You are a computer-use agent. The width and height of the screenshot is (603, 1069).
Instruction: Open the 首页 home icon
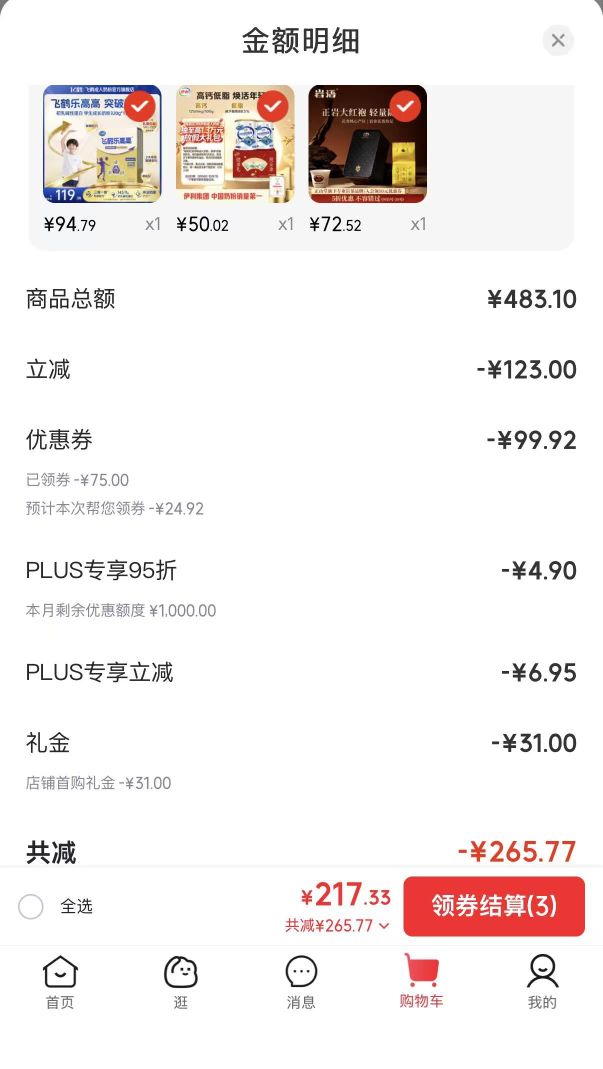[60, 982]
